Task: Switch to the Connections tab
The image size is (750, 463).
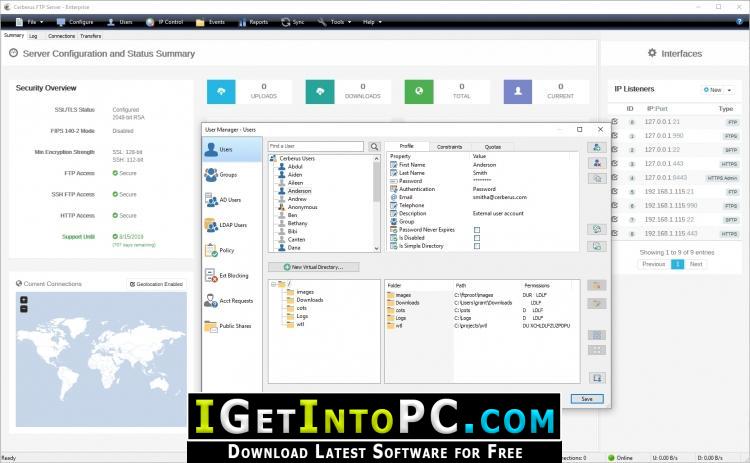Action: [x=61, y=36]
